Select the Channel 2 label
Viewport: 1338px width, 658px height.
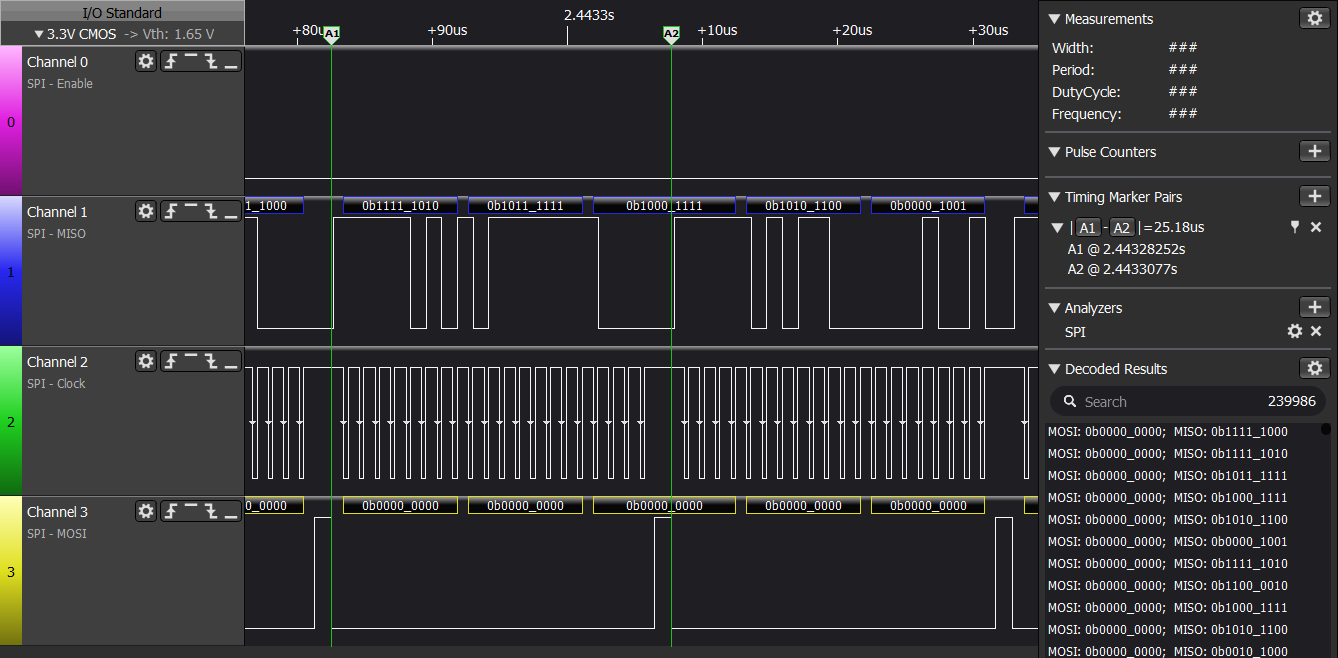point(57,362)
